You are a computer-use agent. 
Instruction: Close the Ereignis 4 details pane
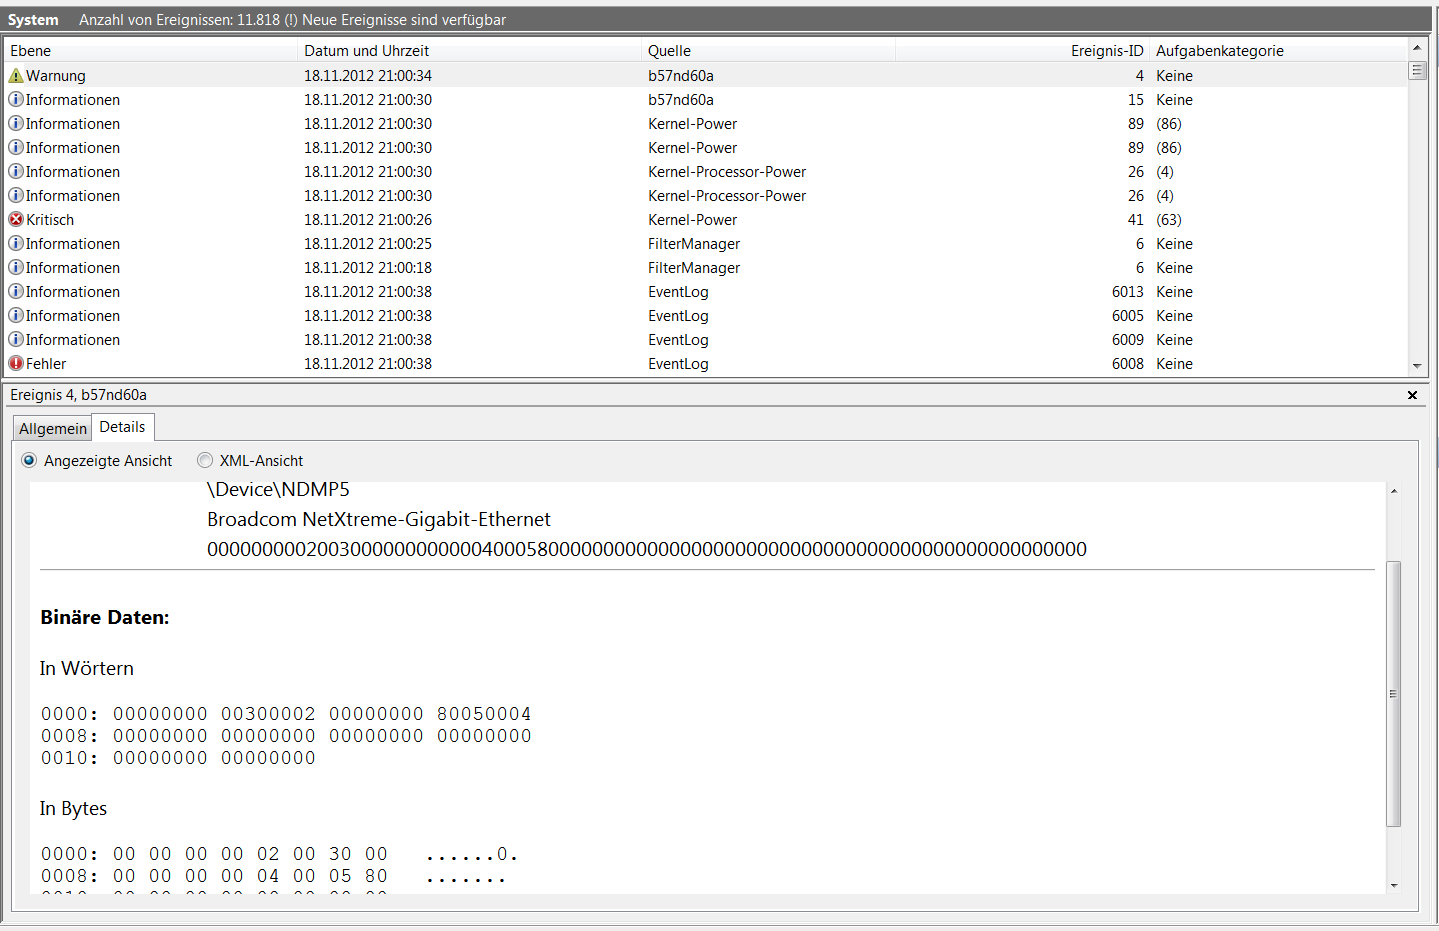[1413, 395]
